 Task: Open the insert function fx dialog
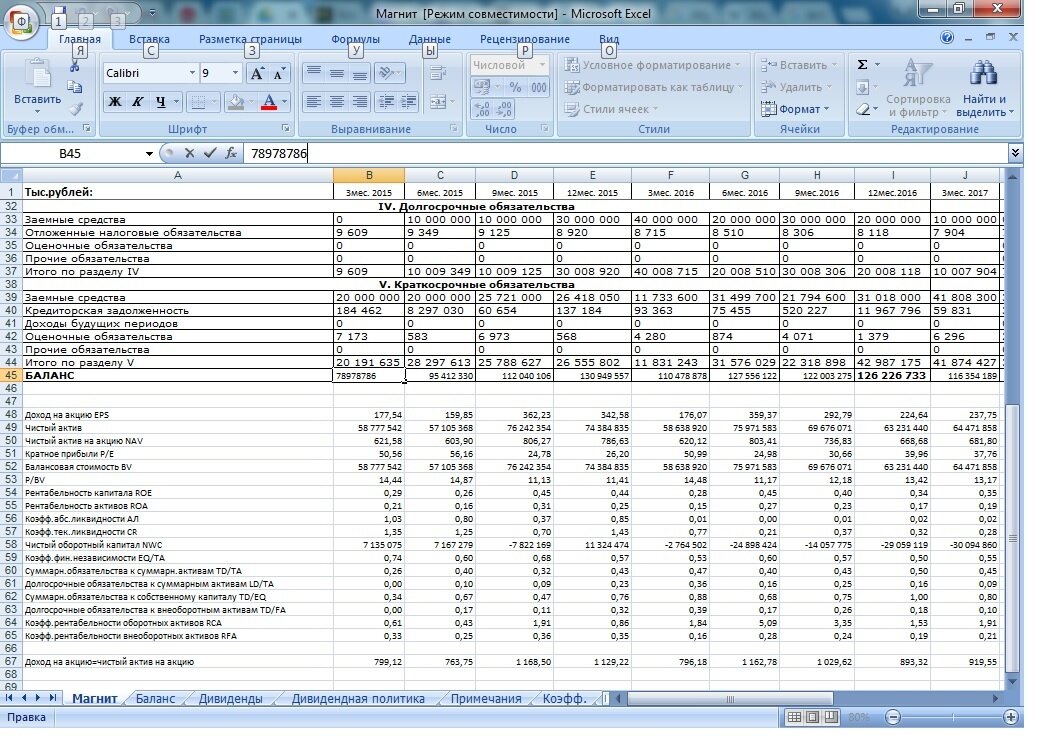pyautogui.click(x=231, y=153)
